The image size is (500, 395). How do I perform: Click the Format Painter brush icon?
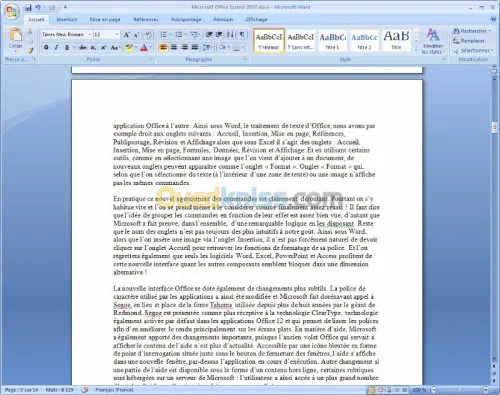[x=30, y=51]
